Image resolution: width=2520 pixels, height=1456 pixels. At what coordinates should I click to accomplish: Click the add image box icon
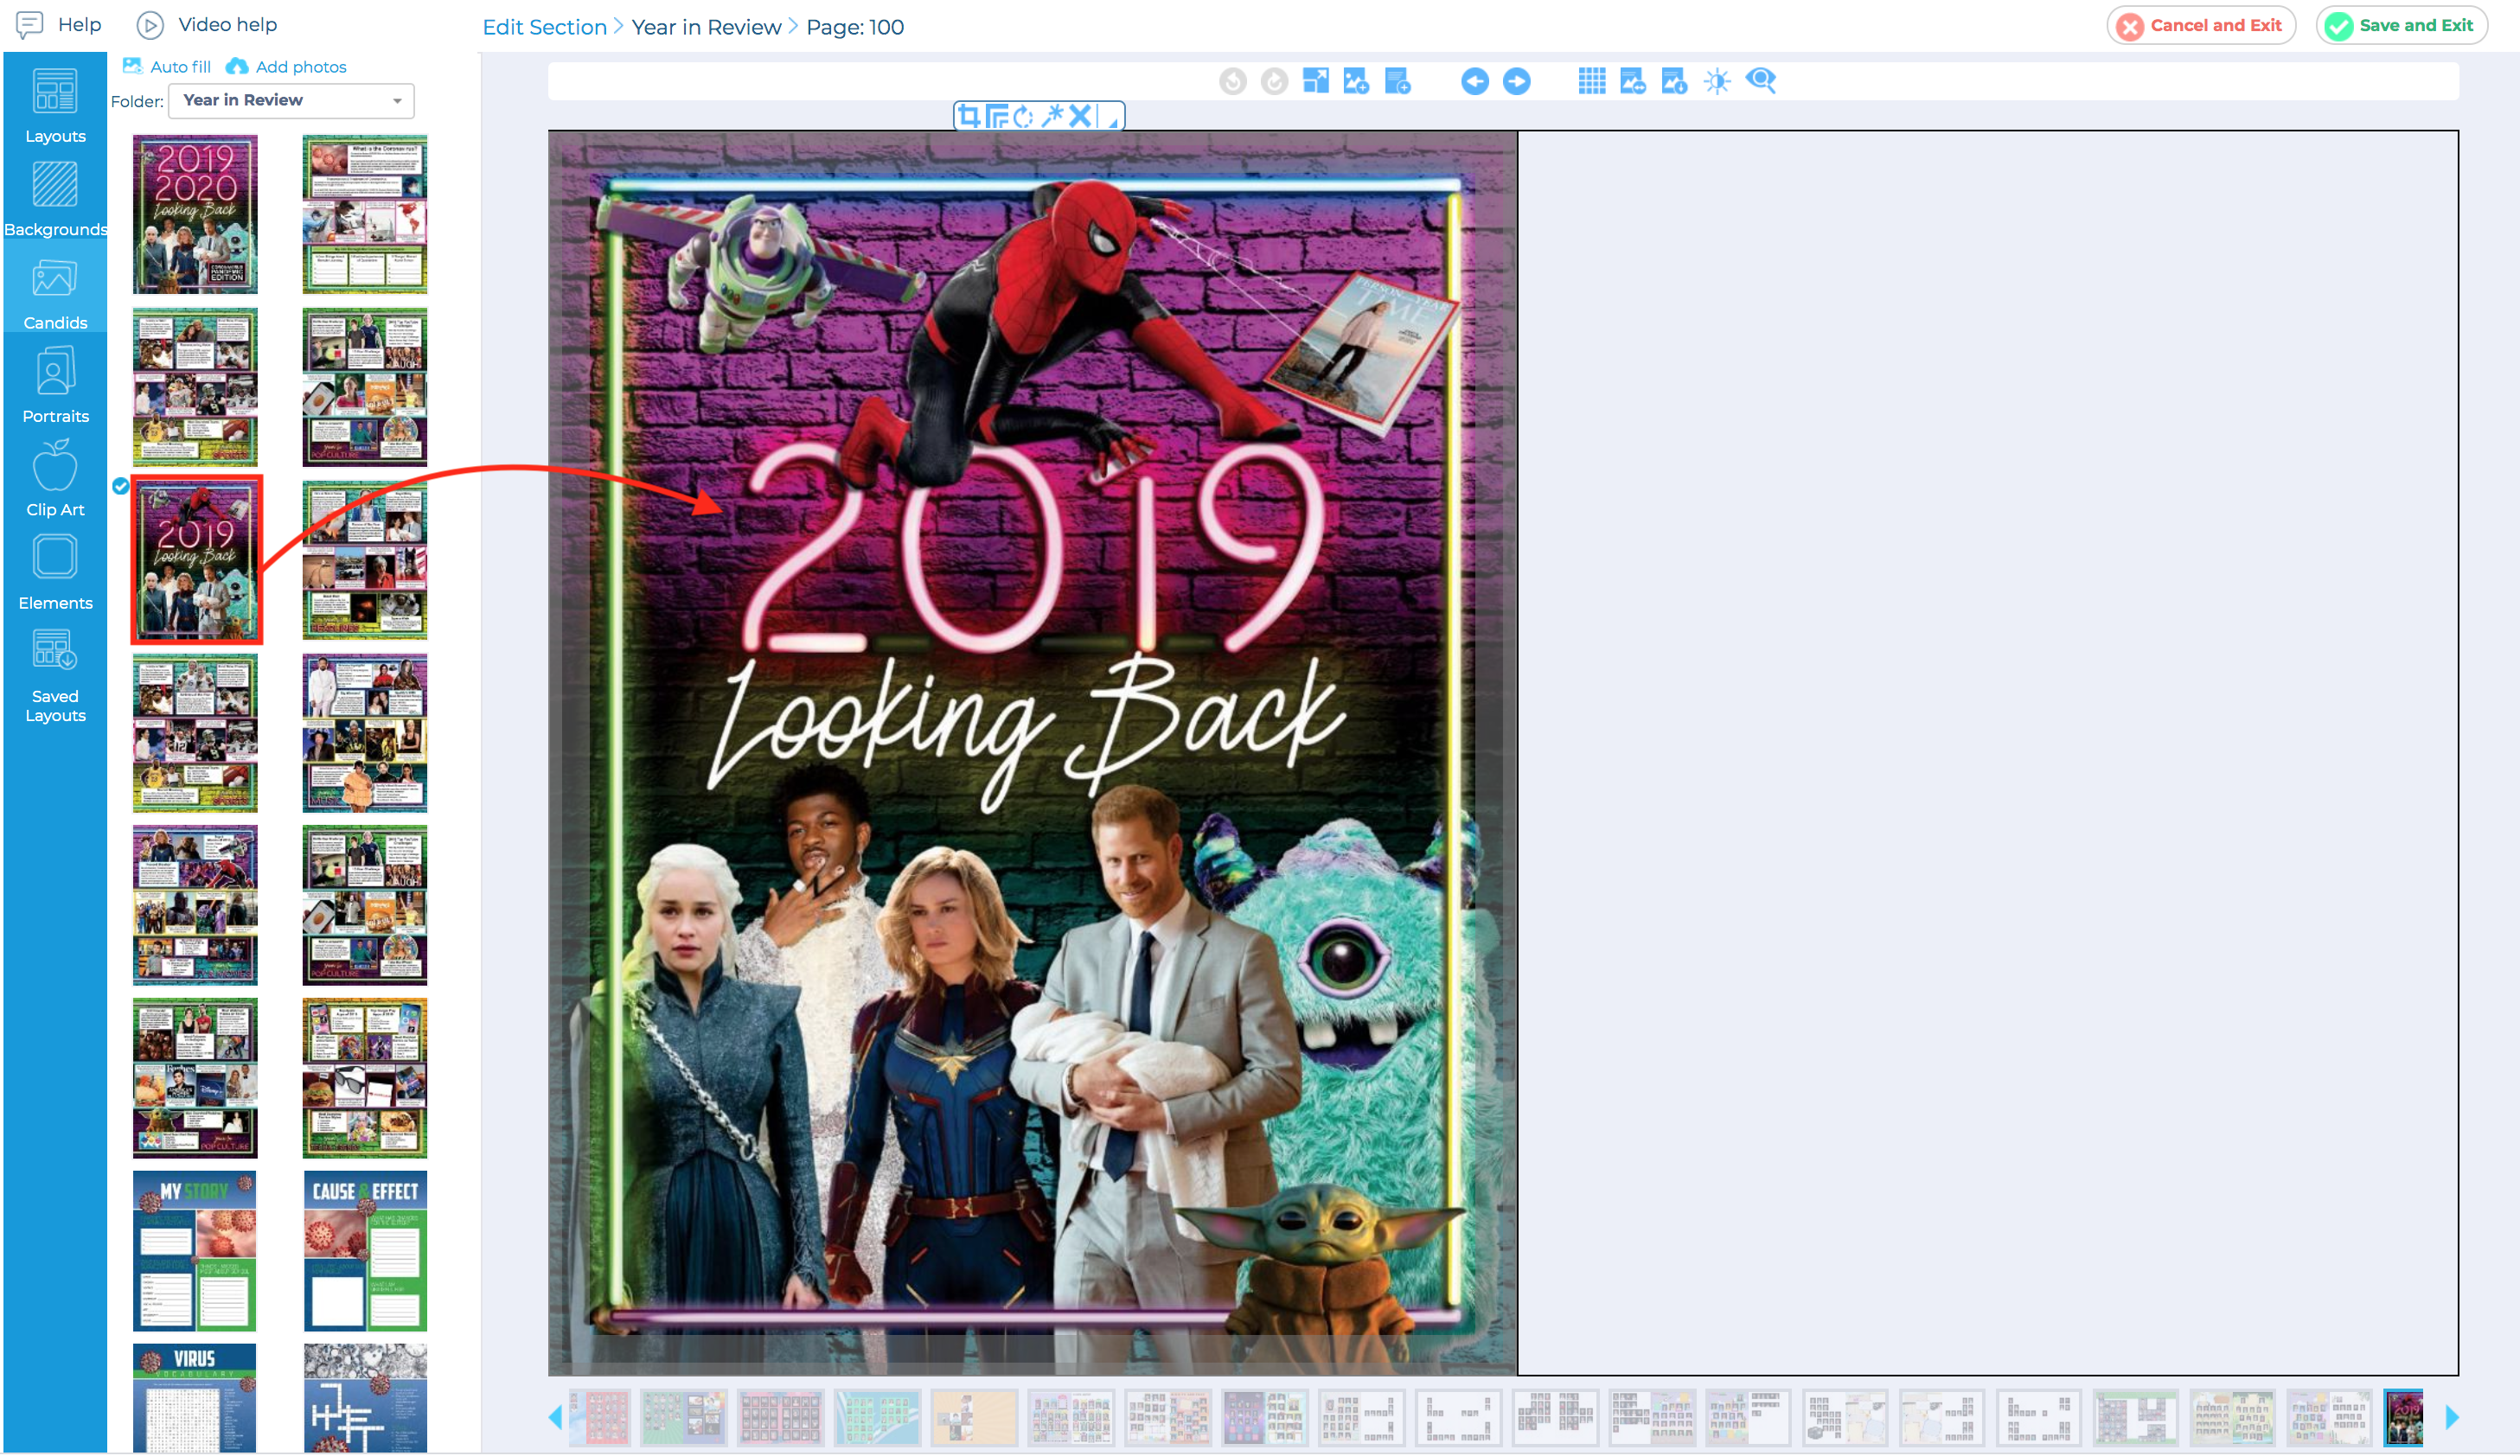(x=1356, y=81)
